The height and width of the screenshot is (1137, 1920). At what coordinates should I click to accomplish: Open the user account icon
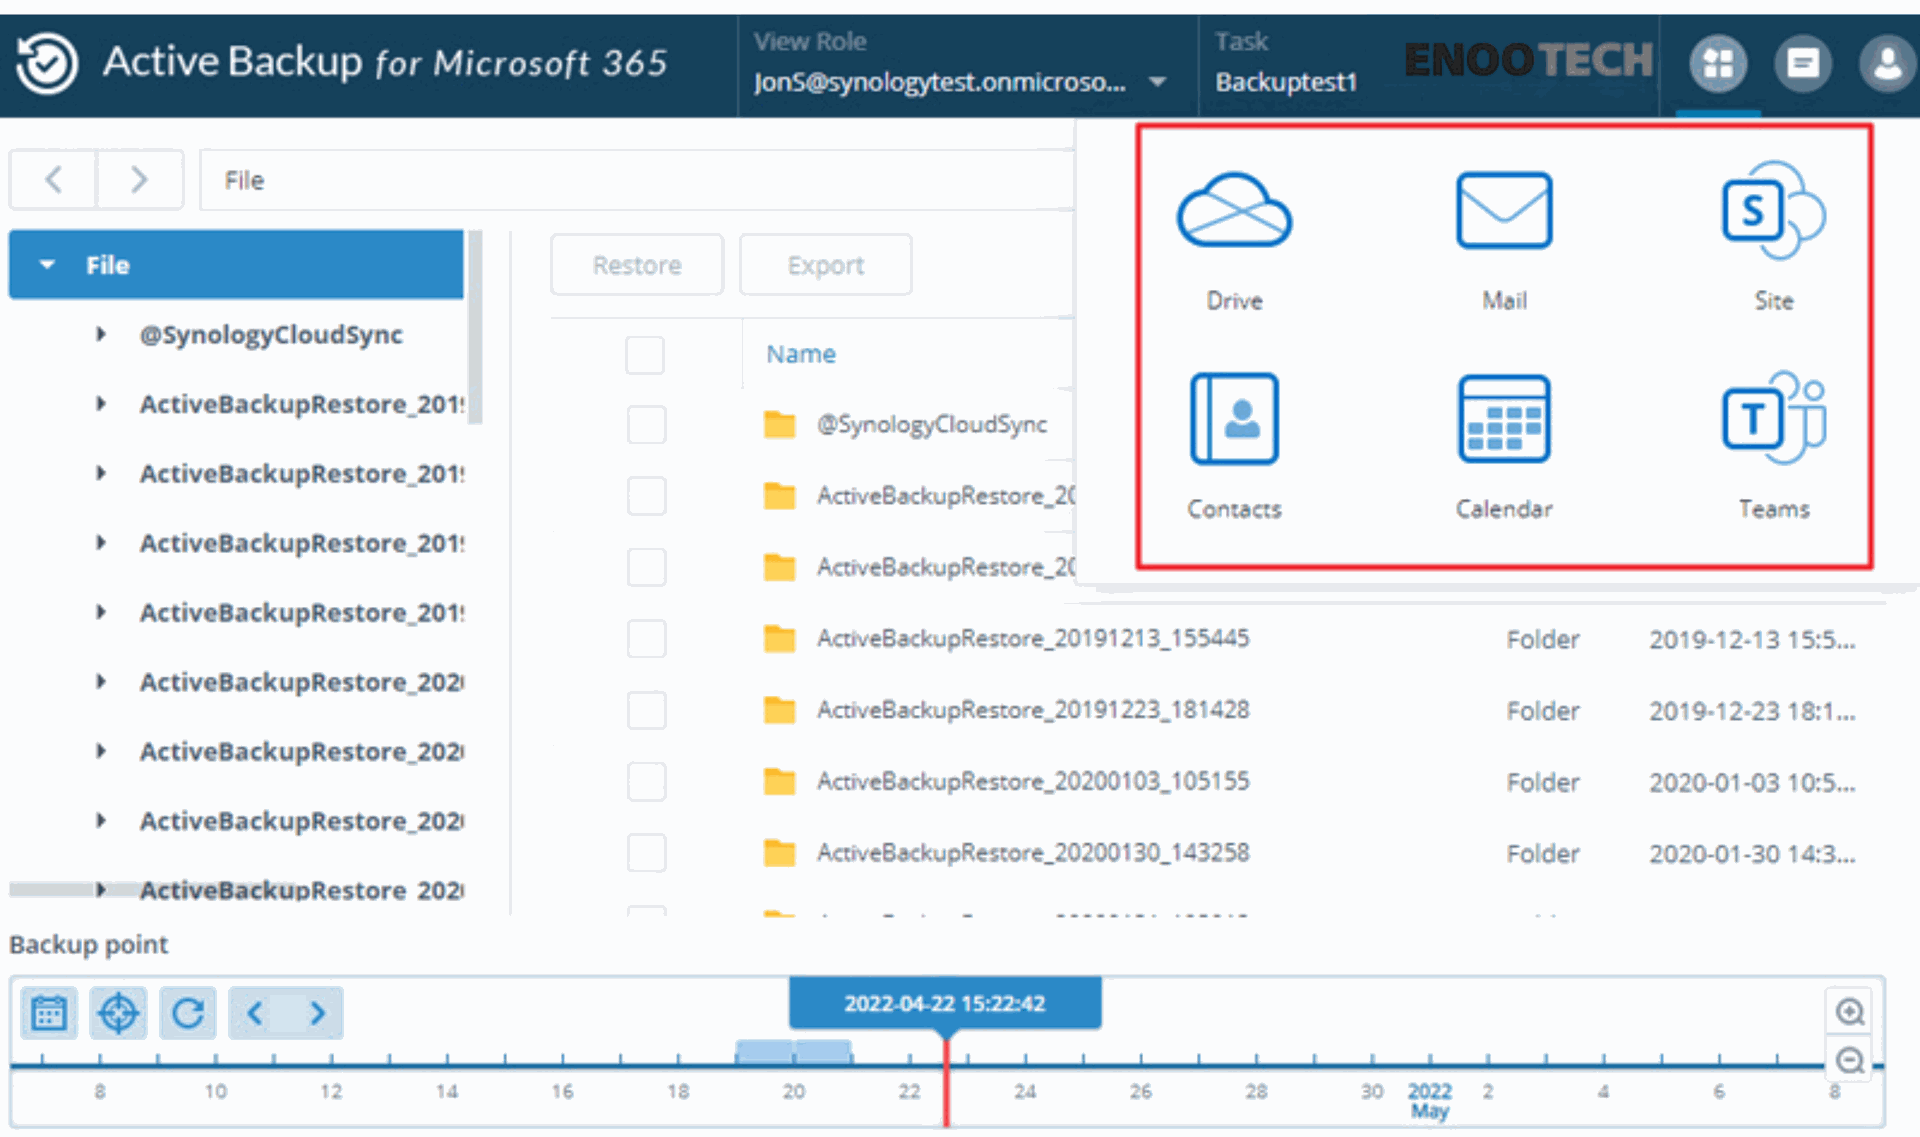(1887, 64)
